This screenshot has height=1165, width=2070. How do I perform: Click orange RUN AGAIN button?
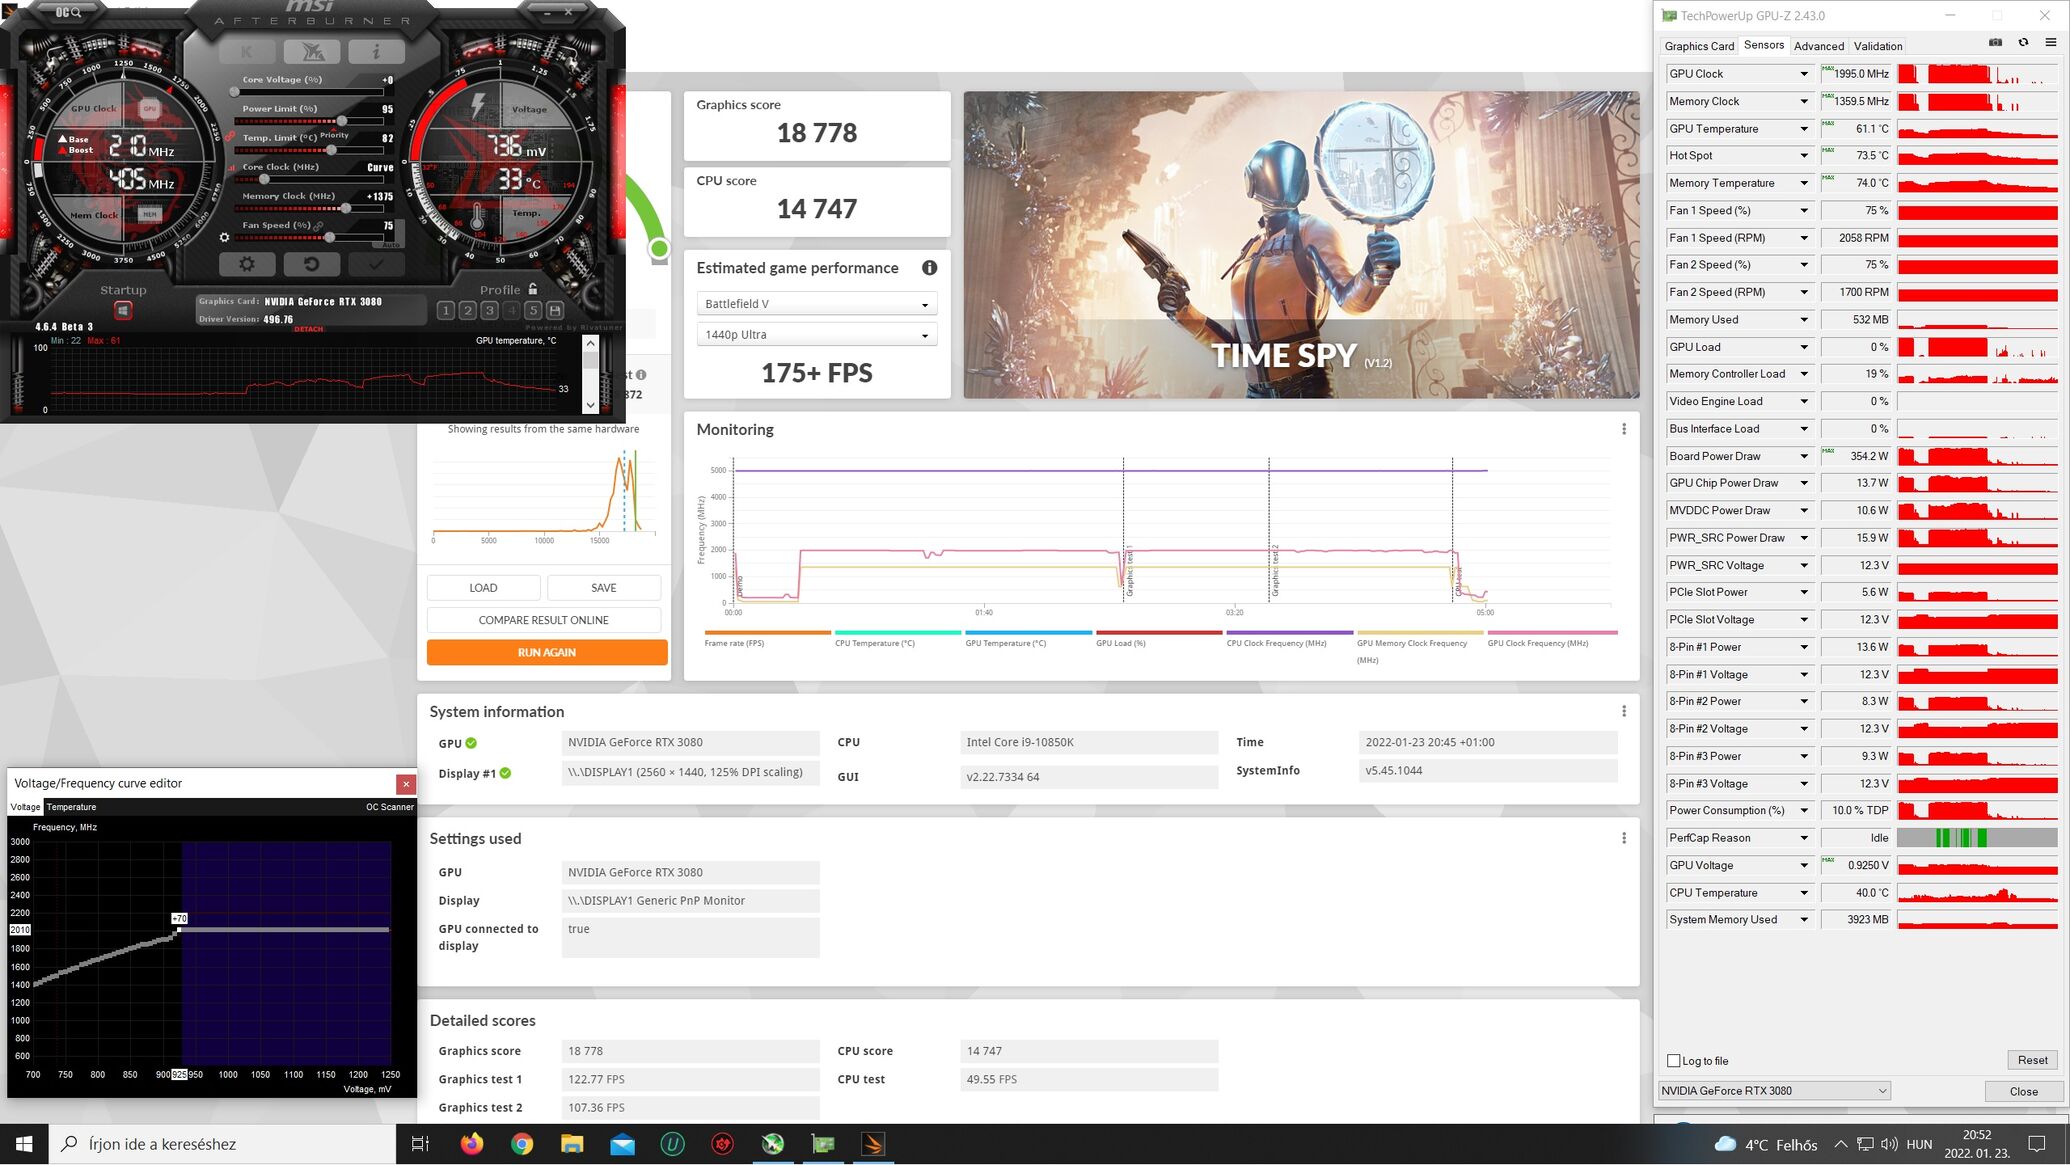(x=547, y=652)
